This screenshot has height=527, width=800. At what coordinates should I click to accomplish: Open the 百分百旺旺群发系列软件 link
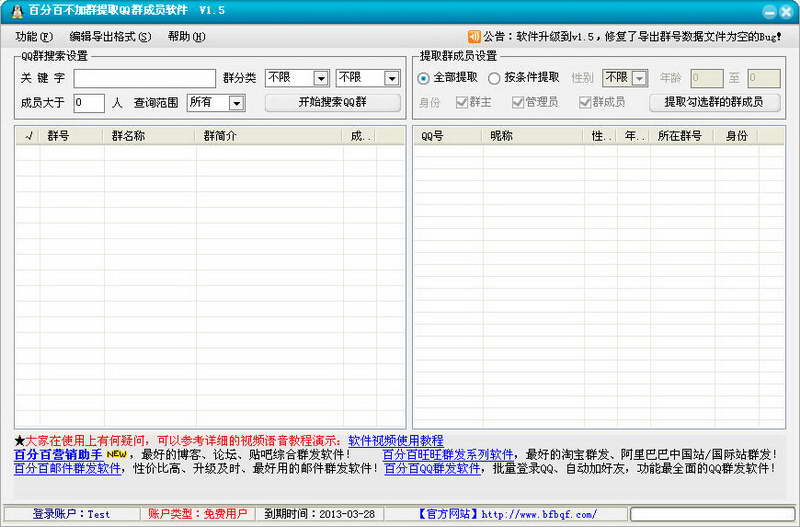448,454
